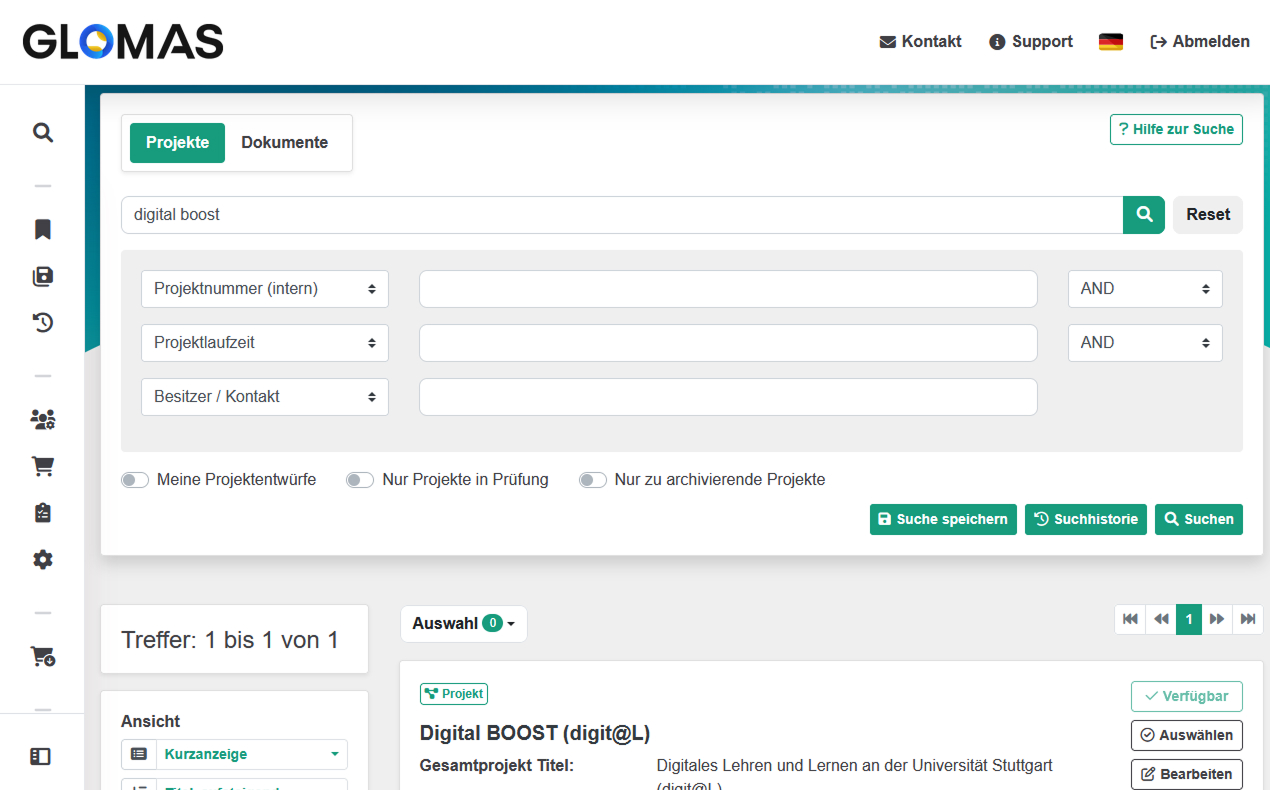Viewport: 1270px width, 790px height.
Task: Click the German flag language icon
Action: pyautogui.click(x=1110, y=42)
